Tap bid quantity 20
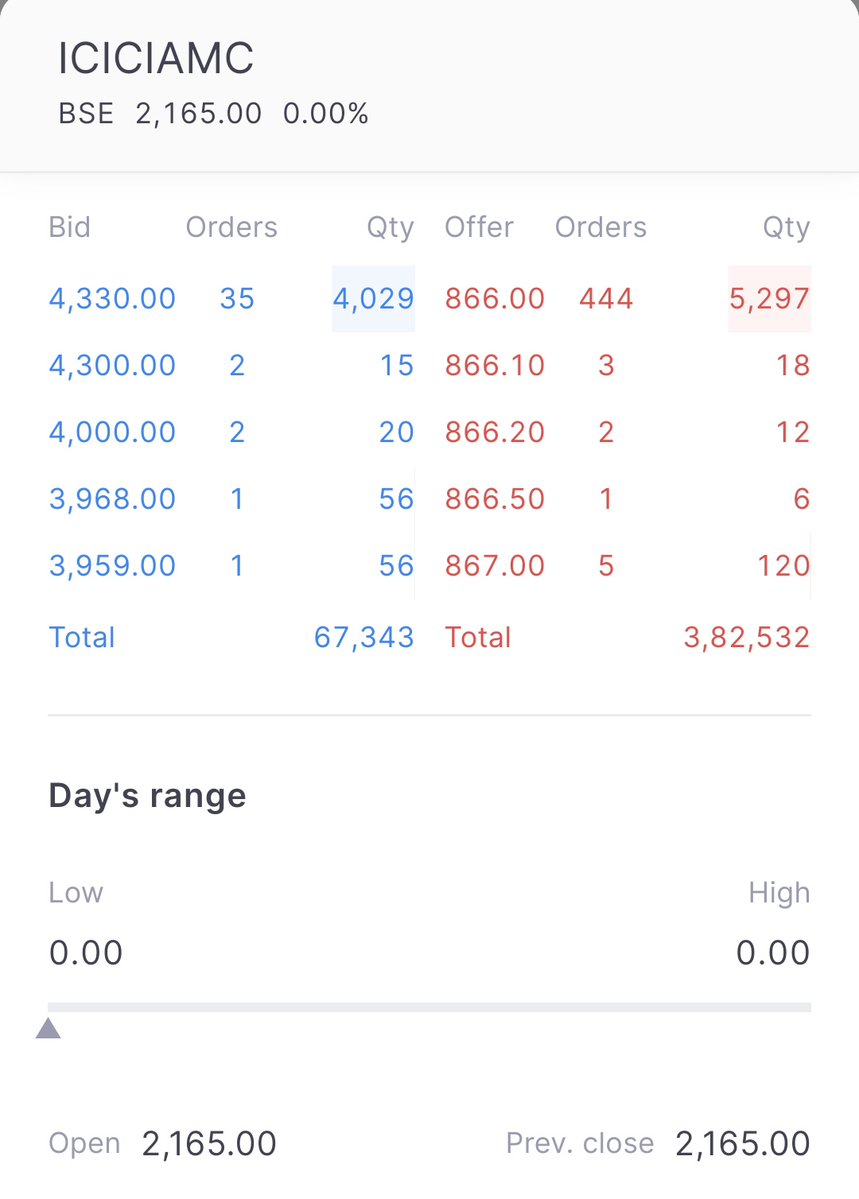Viewport: 859px width, 1199px height. click(x=397, y=432)
